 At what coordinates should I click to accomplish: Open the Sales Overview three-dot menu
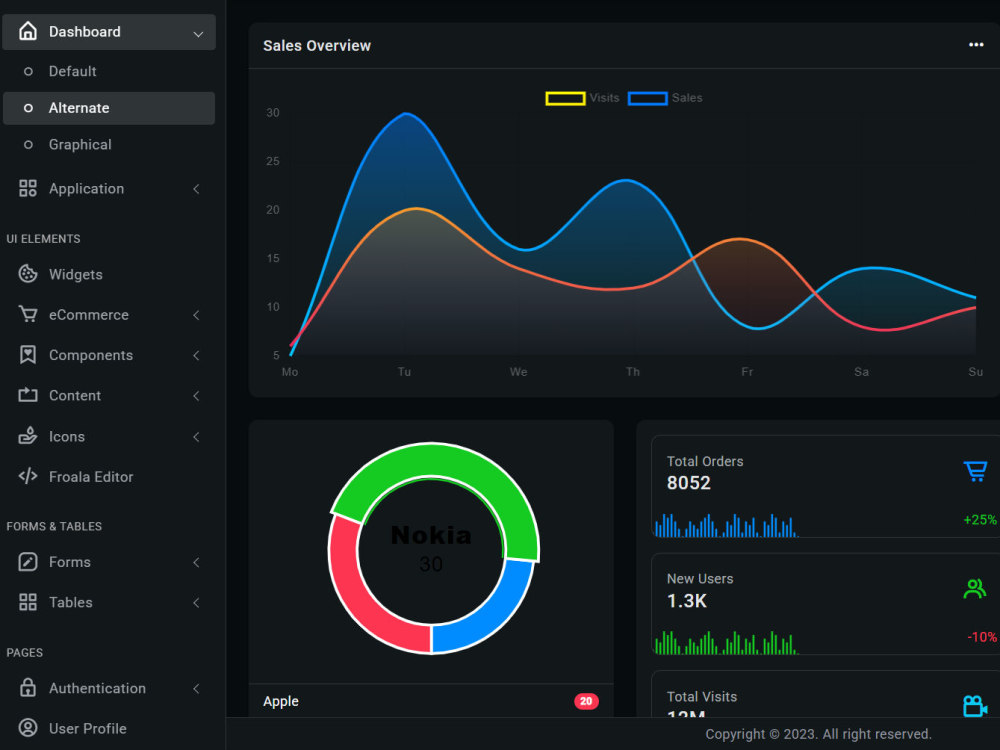(976, 45)
